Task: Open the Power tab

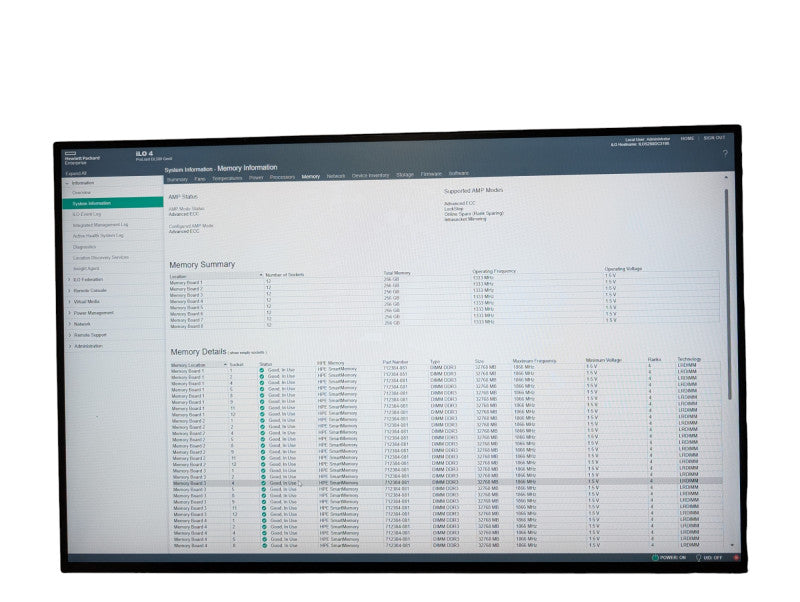Action: click(x=256, y=178)
